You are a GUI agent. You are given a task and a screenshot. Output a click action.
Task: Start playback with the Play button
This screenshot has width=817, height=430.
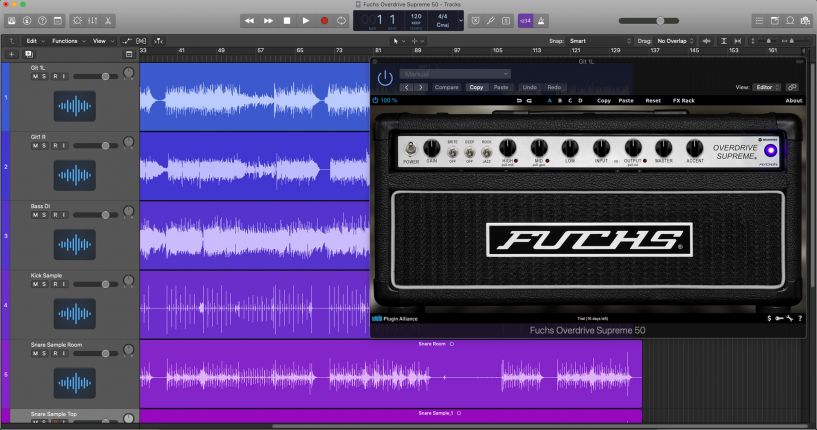tap(305, 21)
